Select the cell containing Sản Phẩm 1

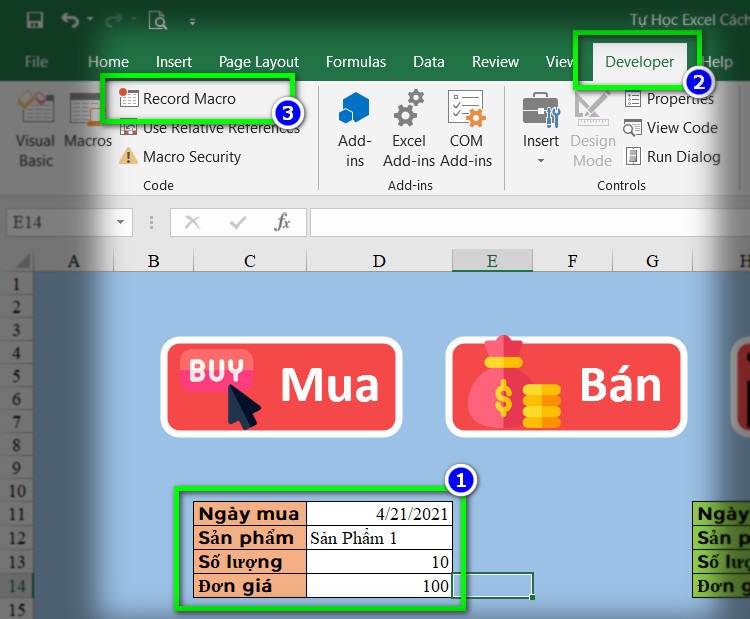pyautogui.click(x=379, y=538)
